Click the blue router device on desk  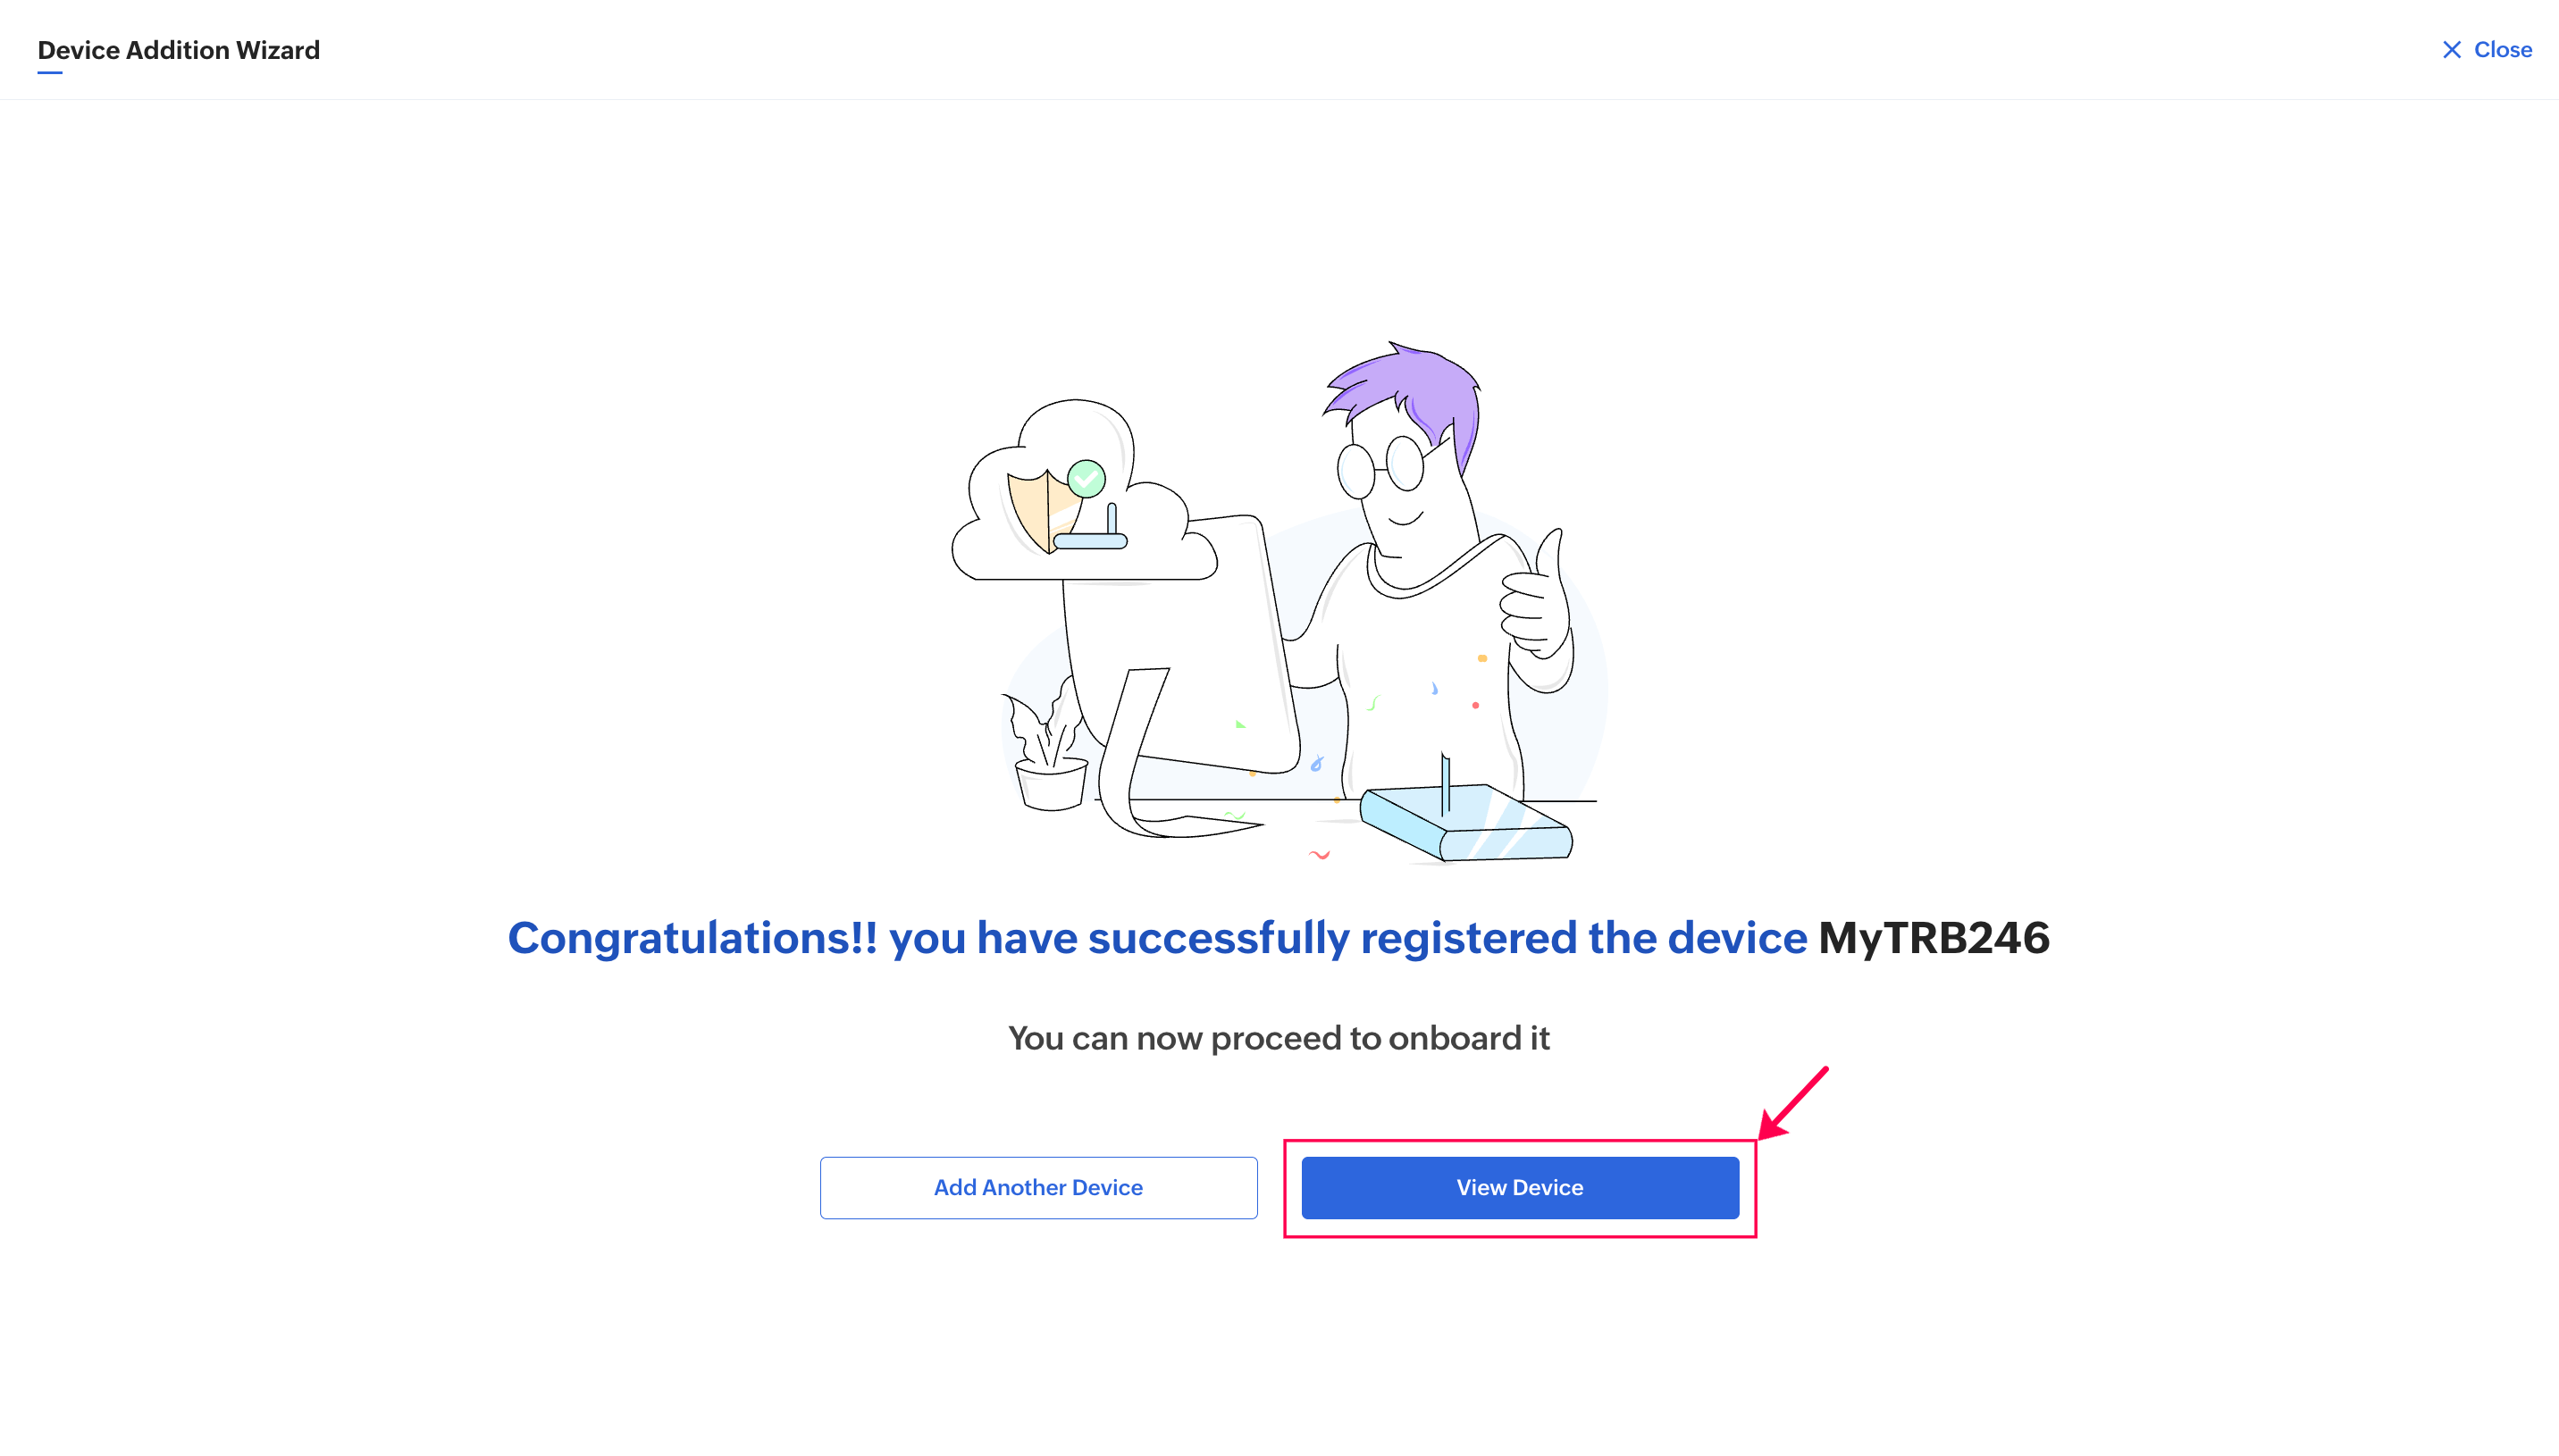pos(1465,822)
